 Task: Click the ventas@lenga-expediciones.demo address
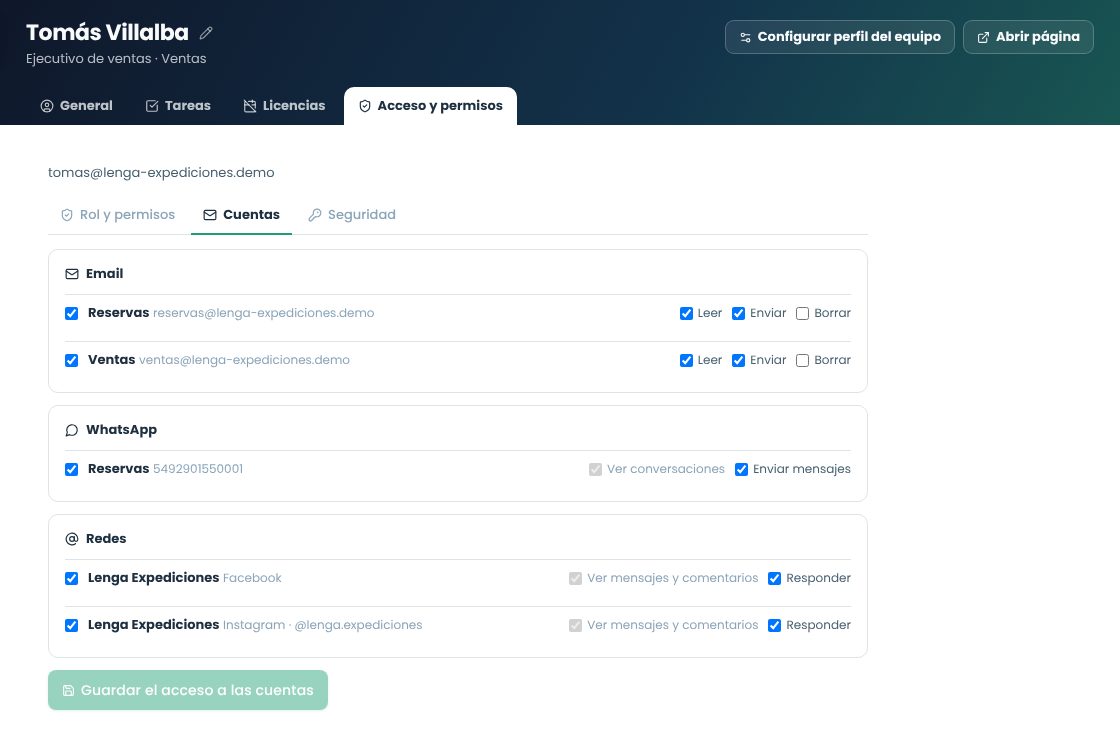[244, 360]
